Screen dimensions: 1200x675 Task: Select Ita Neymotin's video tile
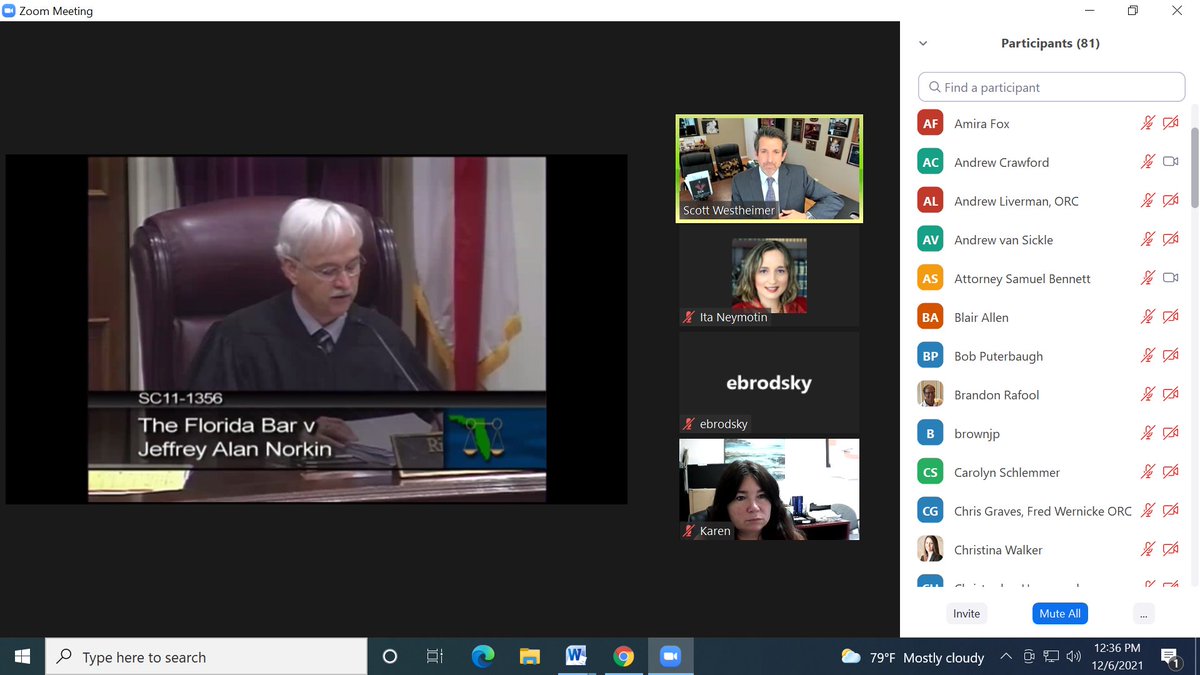pos(769,275)
